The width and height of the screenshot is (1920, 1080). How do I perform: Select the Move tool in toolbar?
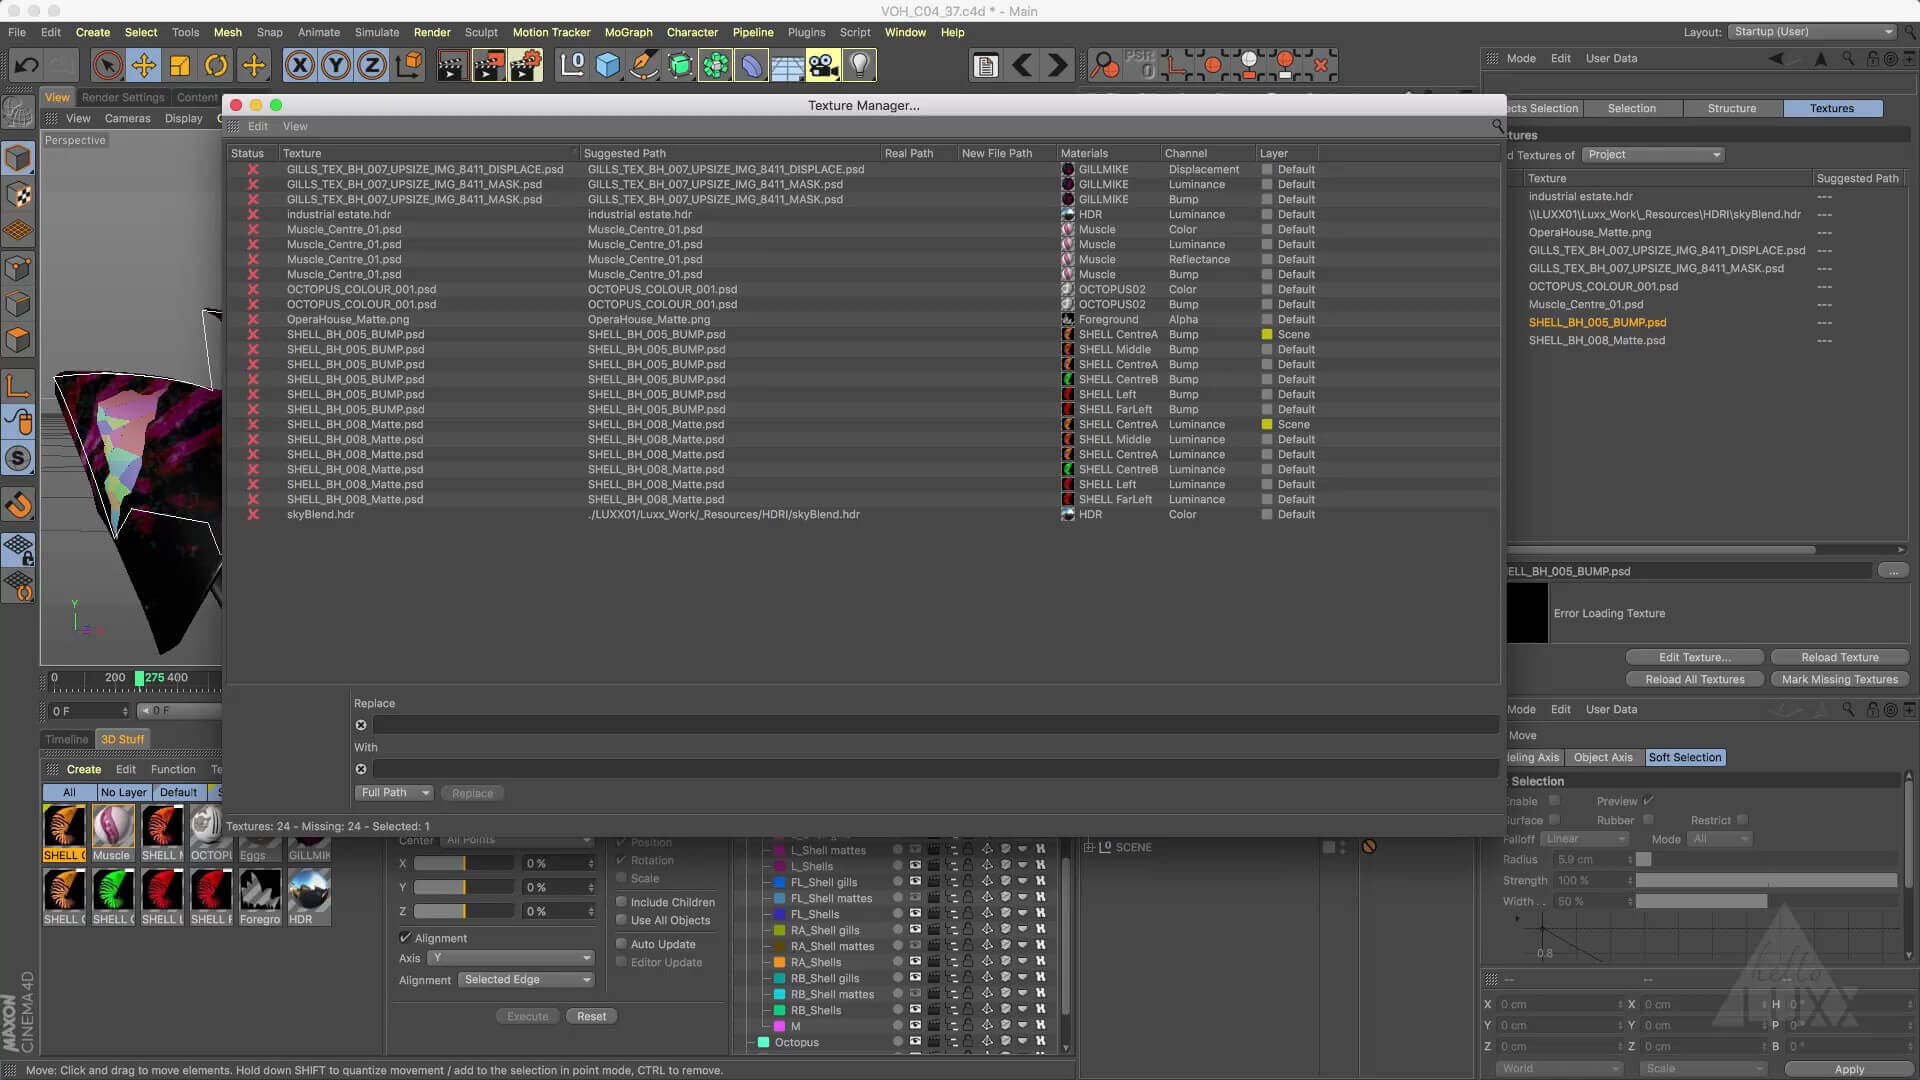(x=143, y=66)
